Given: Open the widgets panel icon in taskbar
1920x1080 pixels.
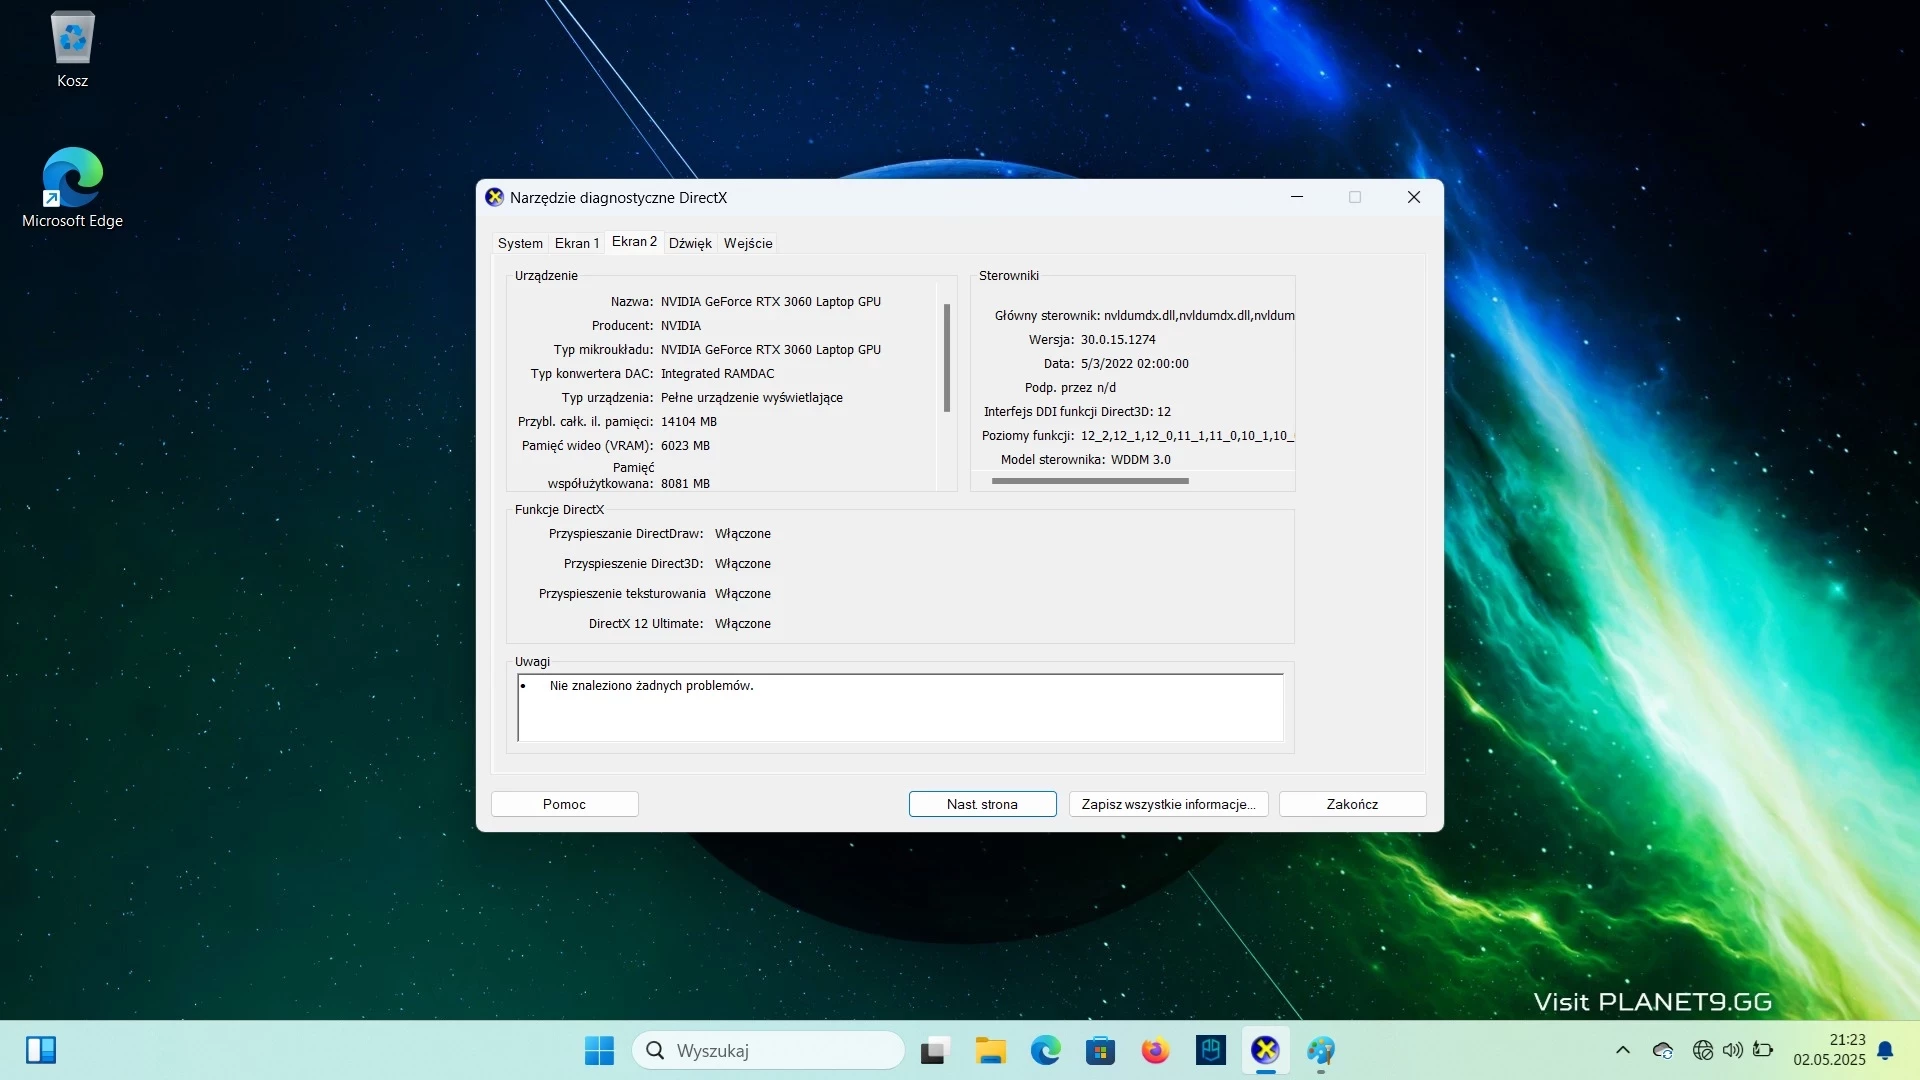Looking at the screenshot, I should pyautogui.click(x=41, y=1050).
